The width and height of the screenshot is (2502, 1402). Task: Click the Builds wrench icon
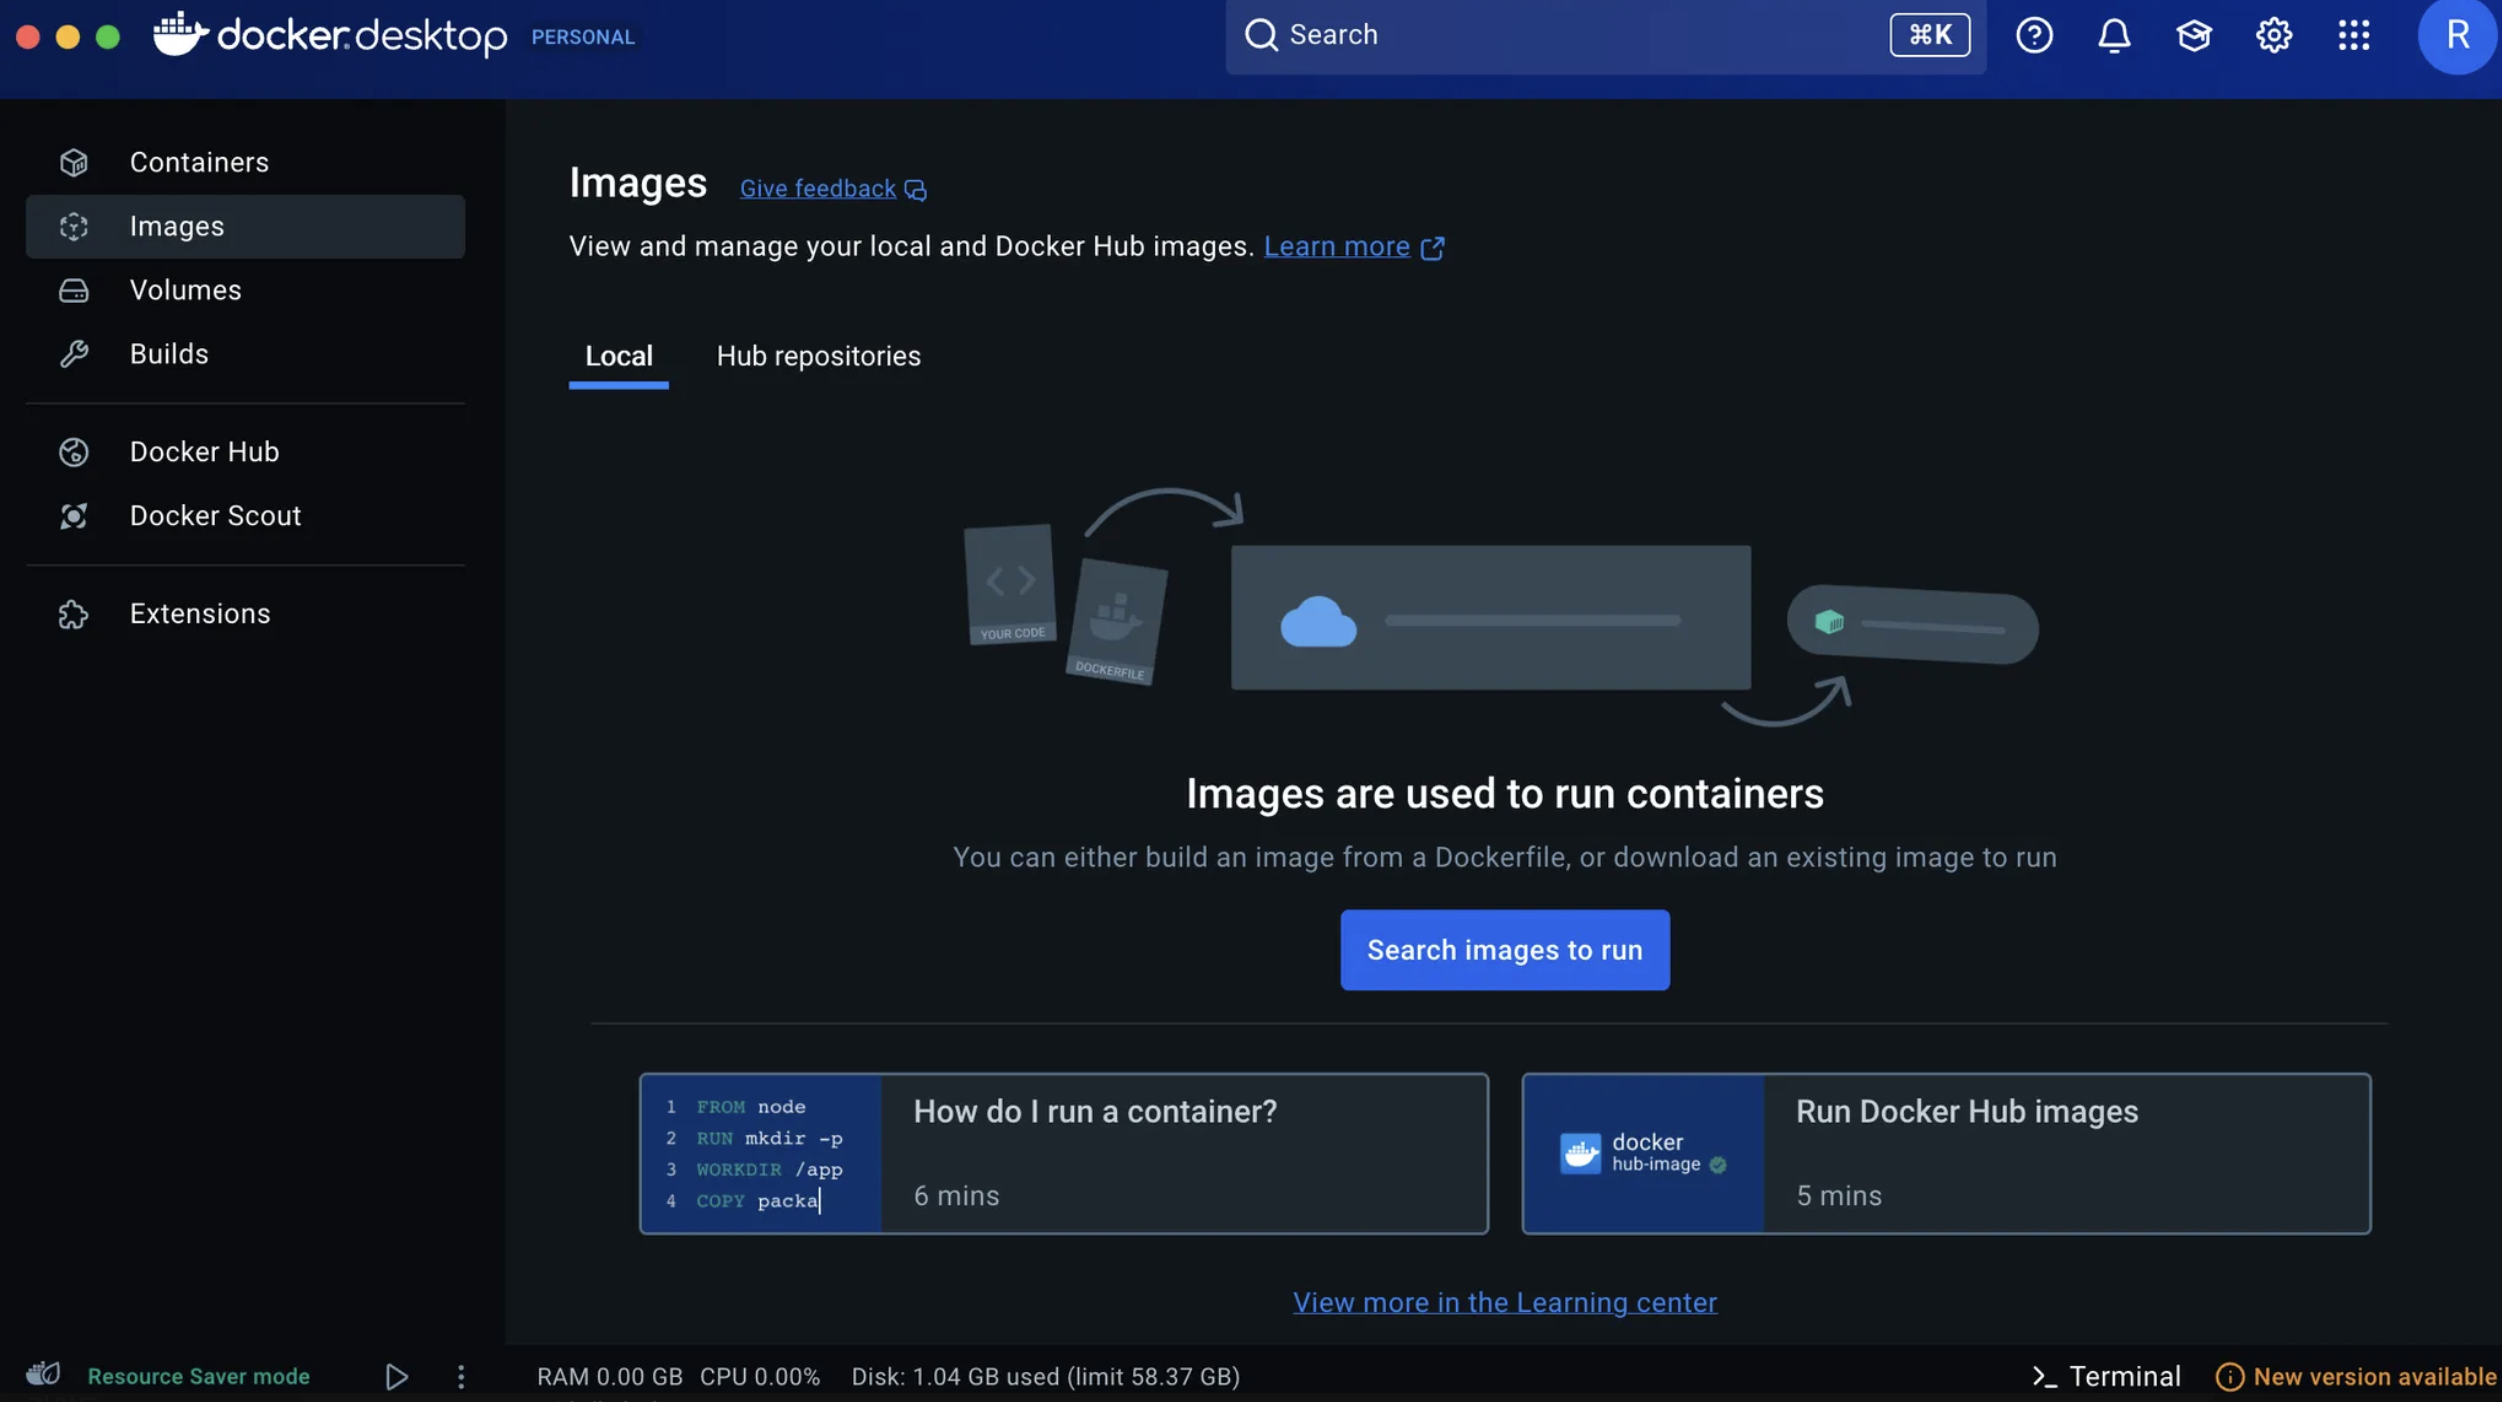pyautogui.click(x=73, y=354)
